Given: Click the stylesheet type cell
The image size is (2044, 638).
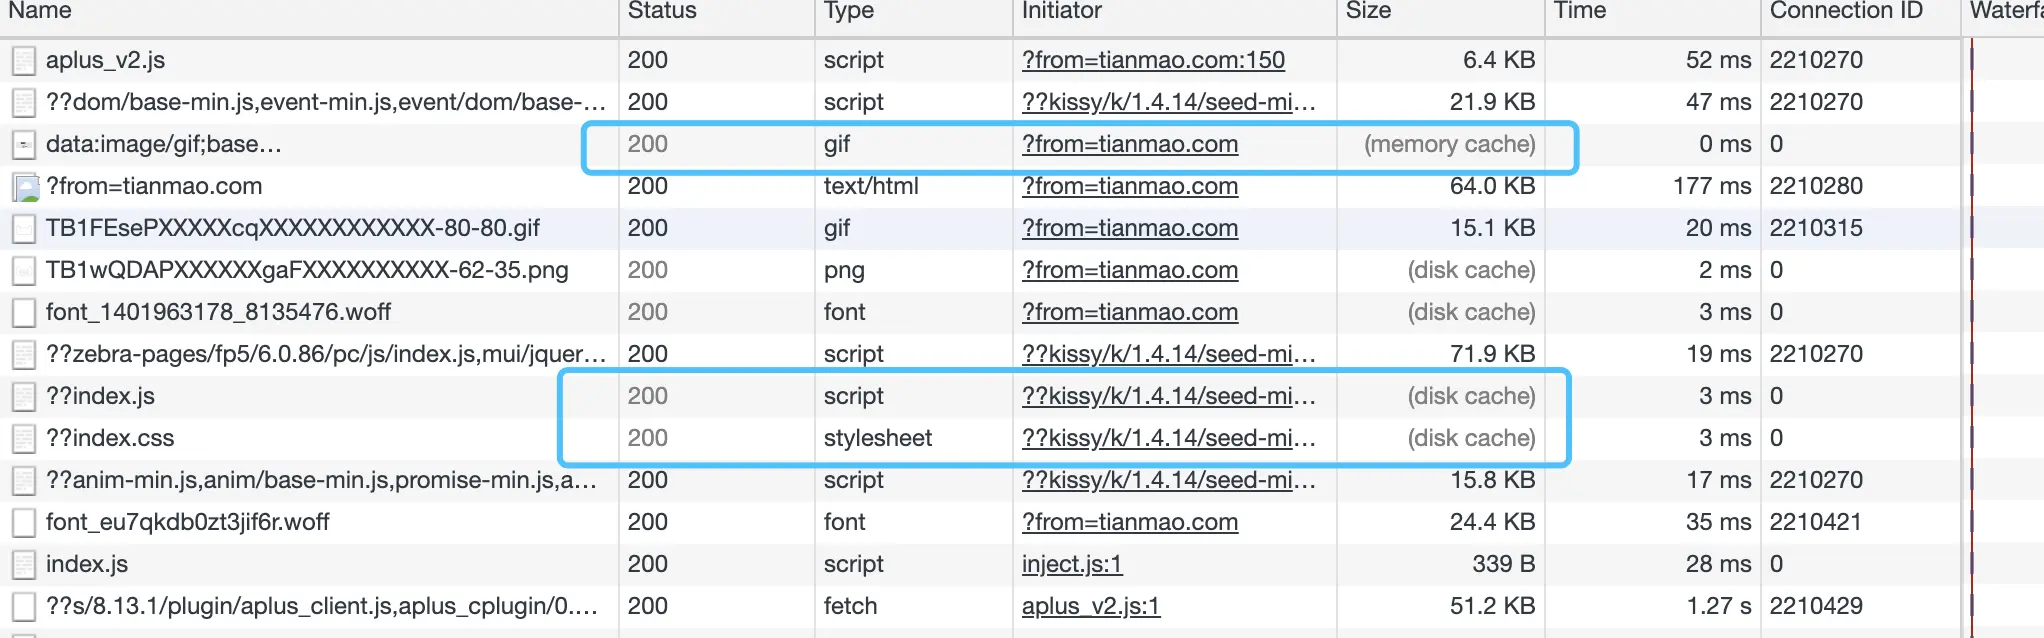Looking at the screenshot, I should (877, 438).
